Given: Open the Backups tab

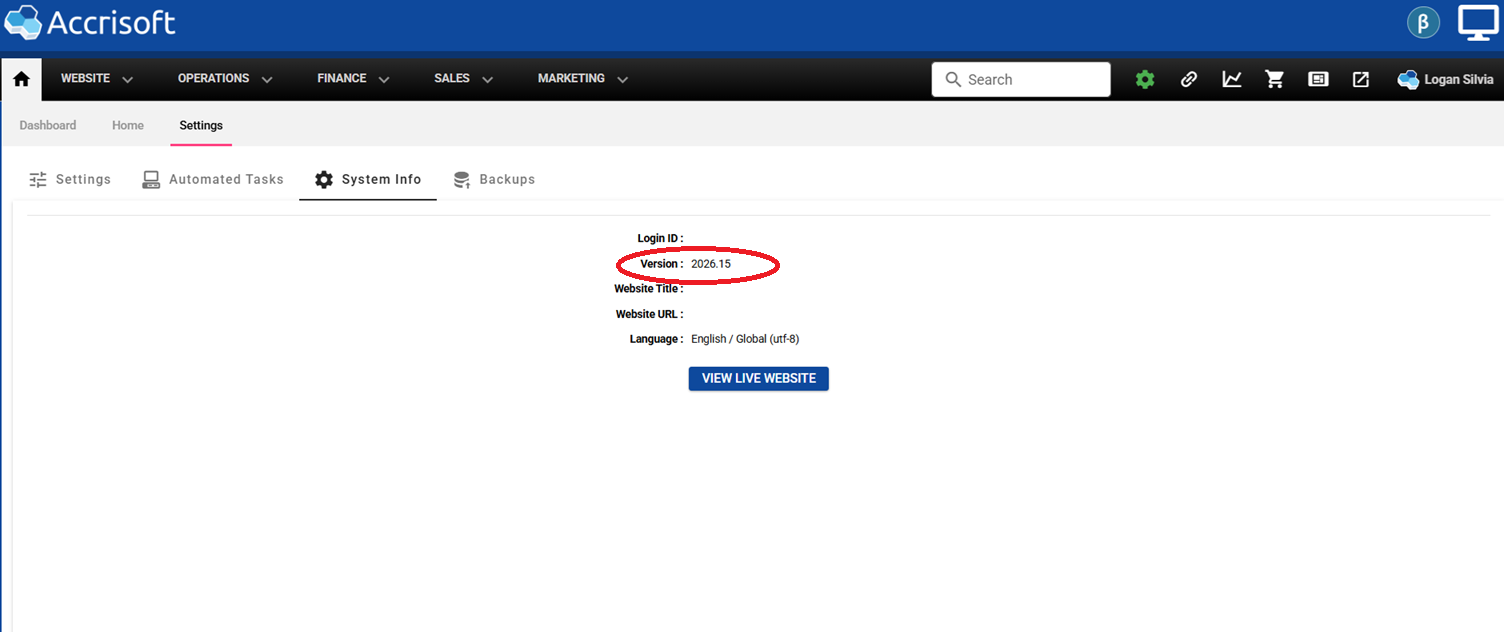Looking at the screenshot, I should 494,180.
